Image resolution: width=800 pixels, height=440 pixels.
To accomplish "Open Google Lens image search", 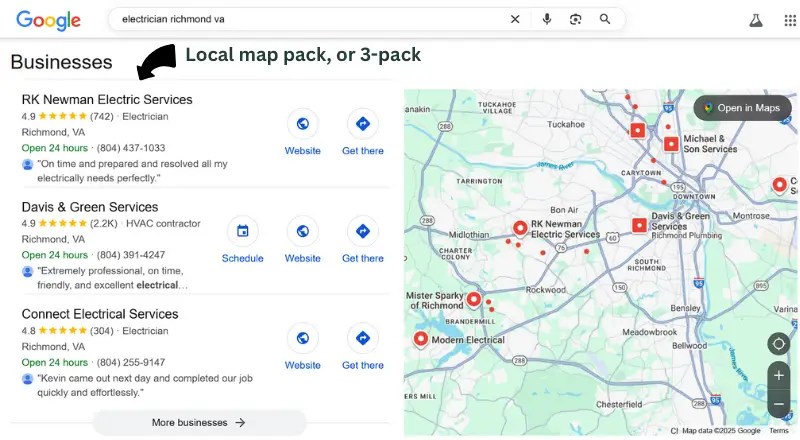I will 576,19.
